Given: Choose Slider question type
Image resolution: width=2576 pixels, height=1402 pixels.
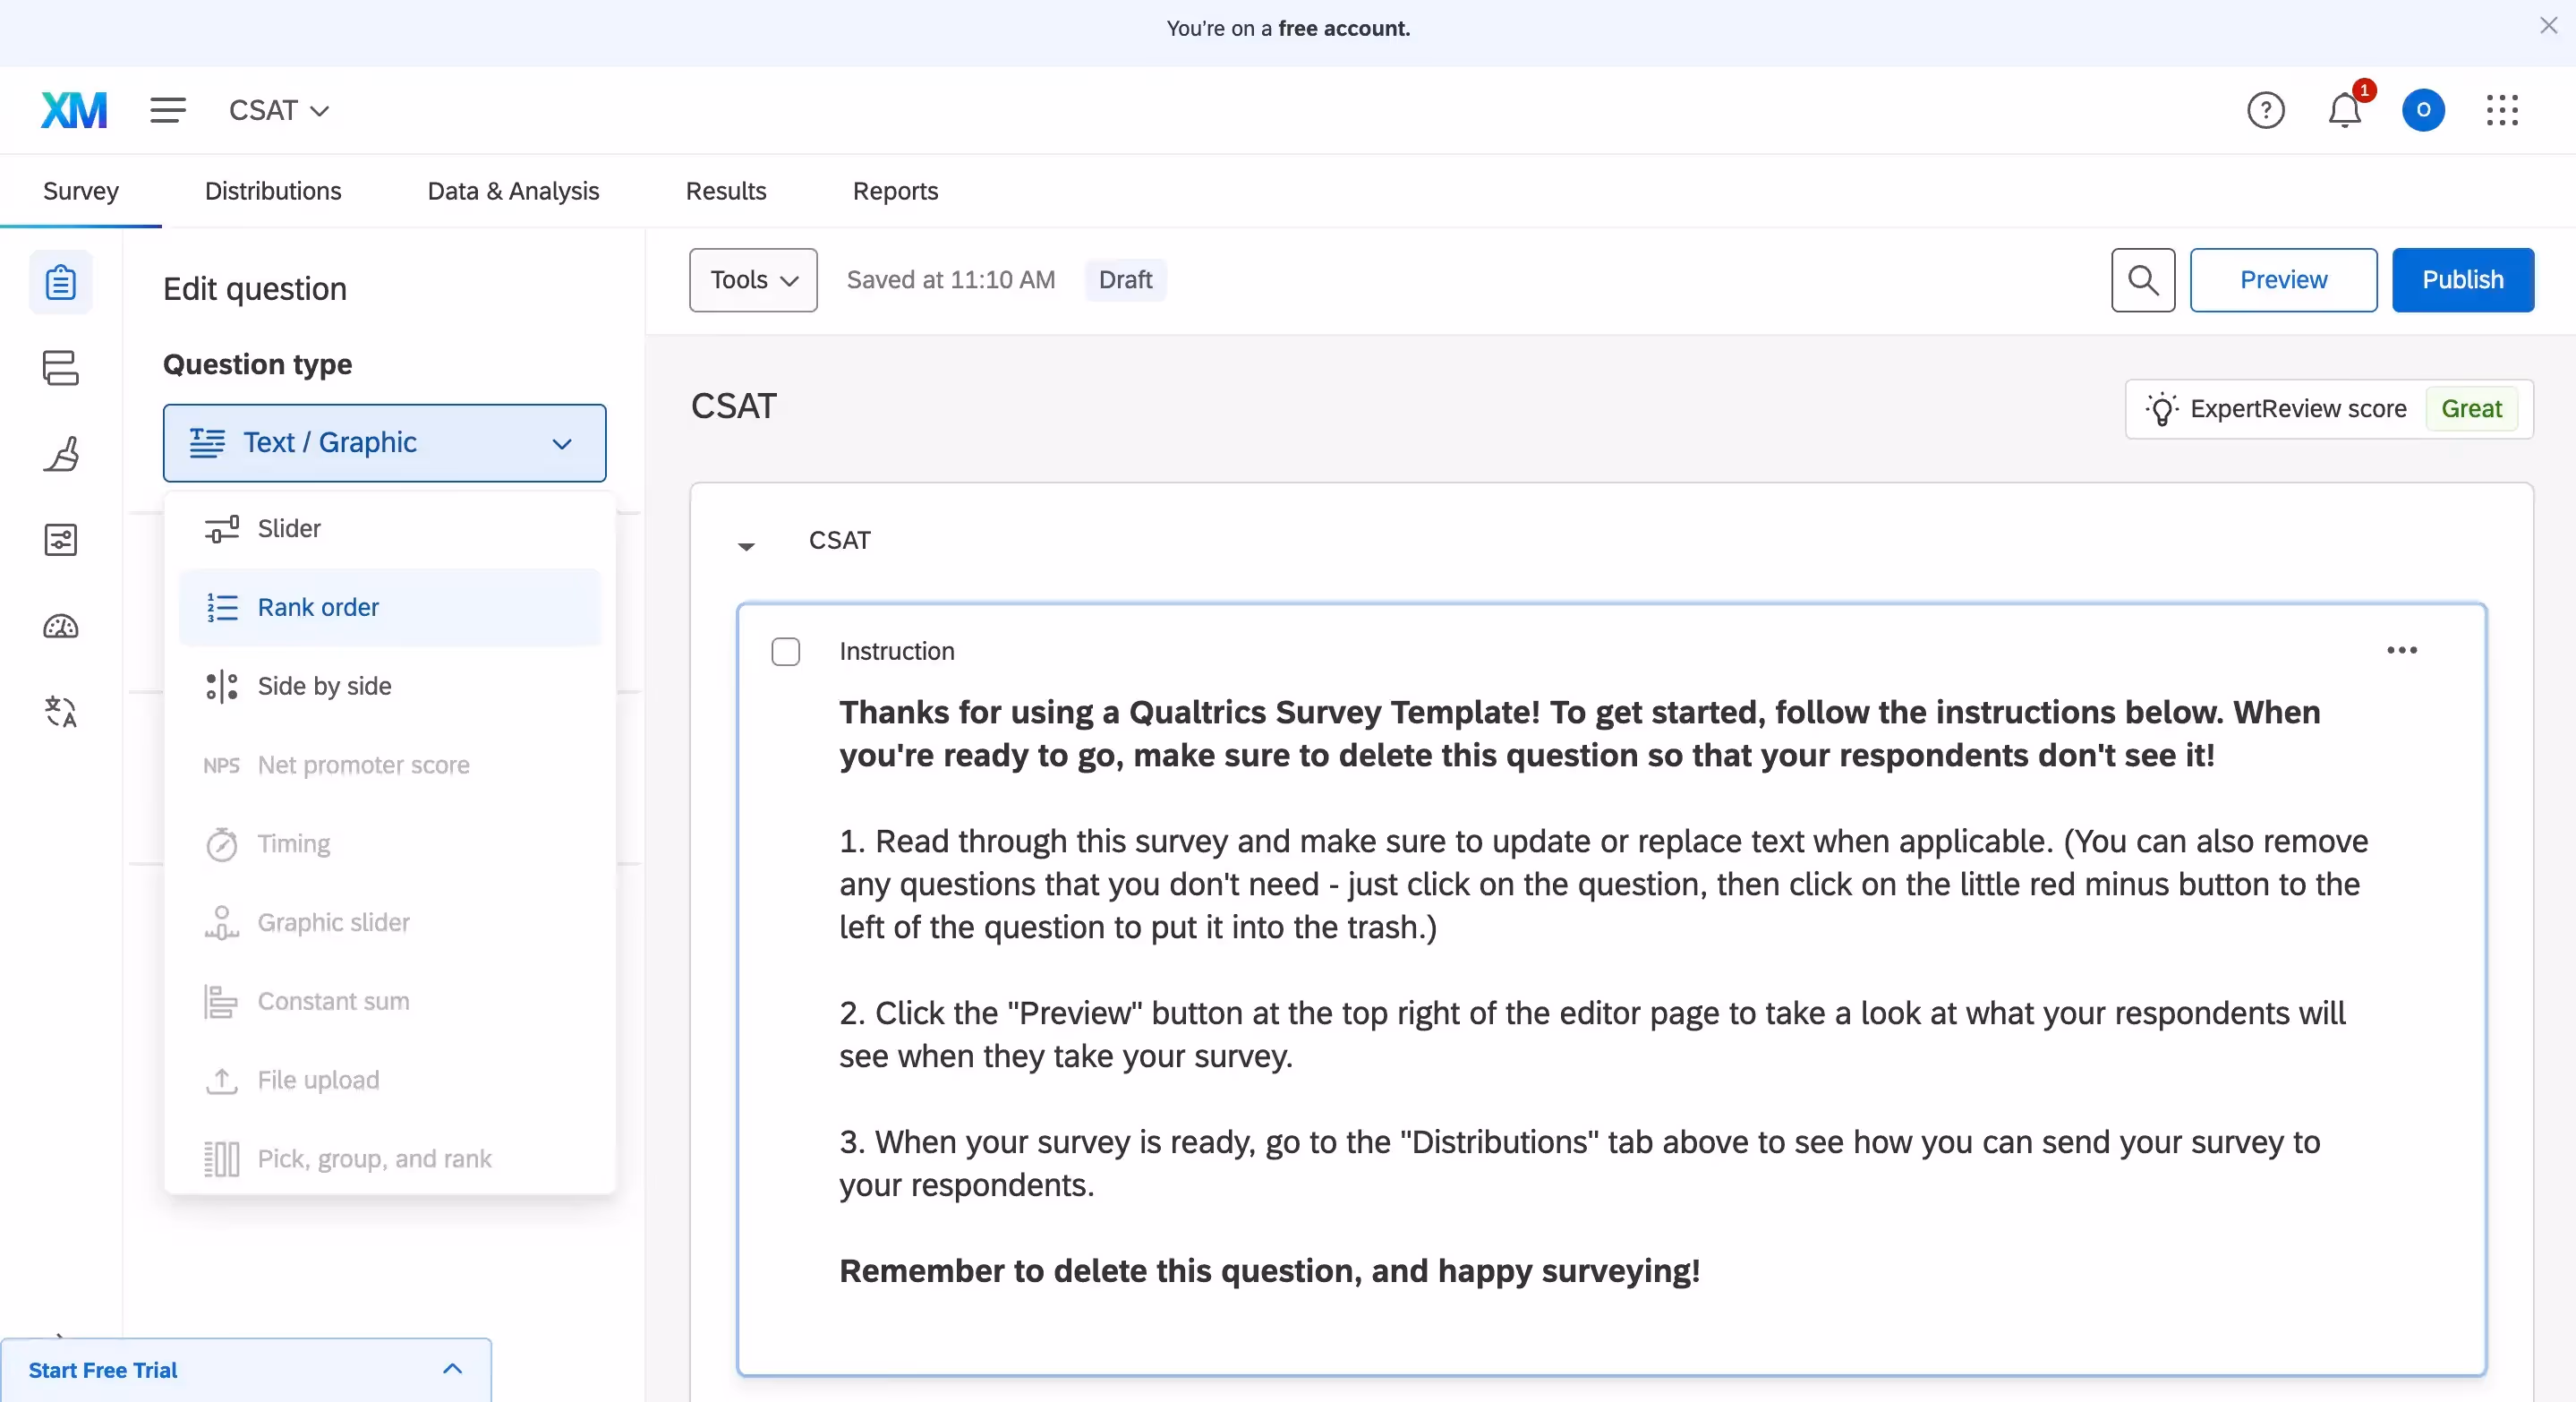Looking at the screenshot, I should tap(390, 529).
